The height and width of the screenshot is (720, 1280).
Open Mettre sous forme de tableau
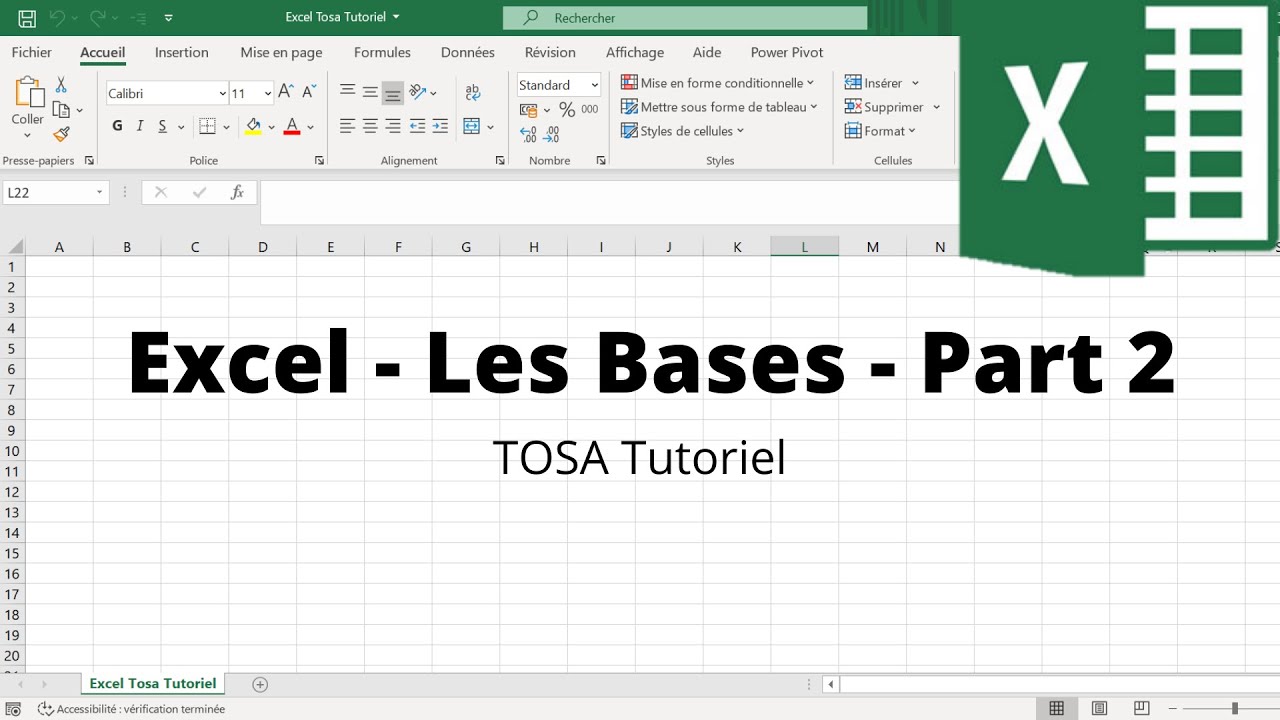click(x=720, y=107)
